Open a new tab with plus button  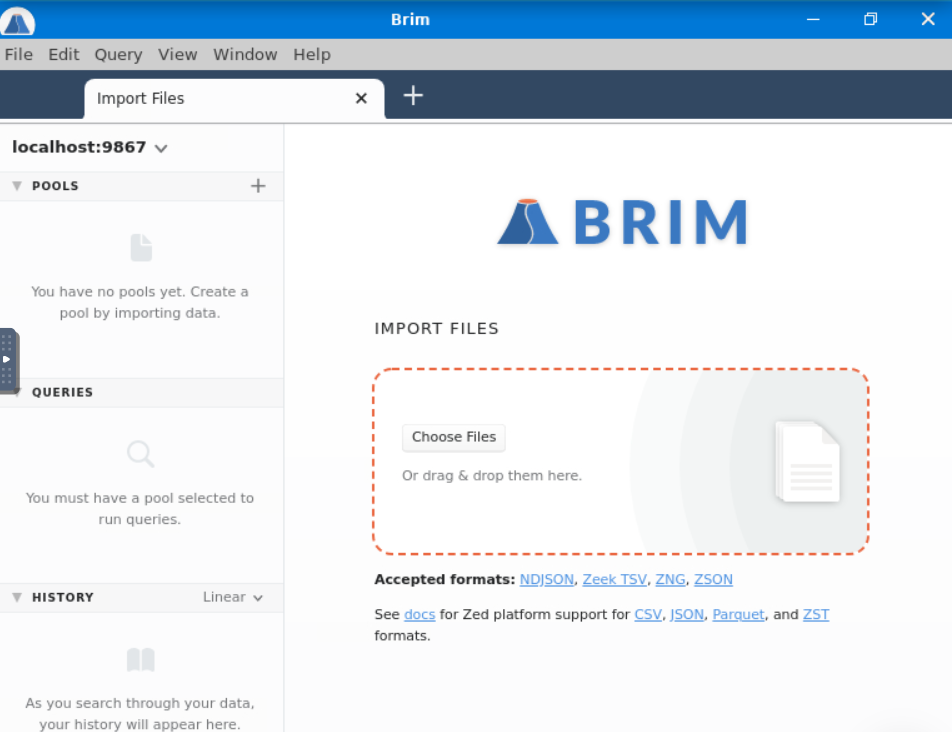[x=413, y=95]
